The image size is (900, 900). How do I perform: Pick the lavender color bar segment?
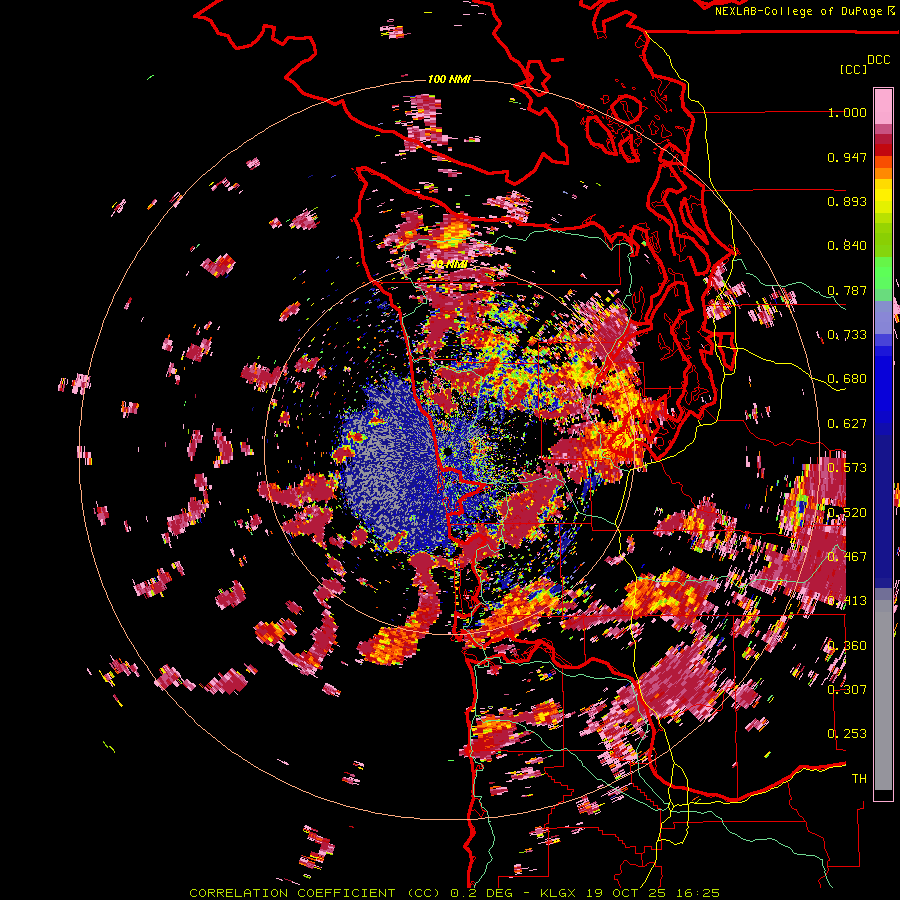pos(883,318)
